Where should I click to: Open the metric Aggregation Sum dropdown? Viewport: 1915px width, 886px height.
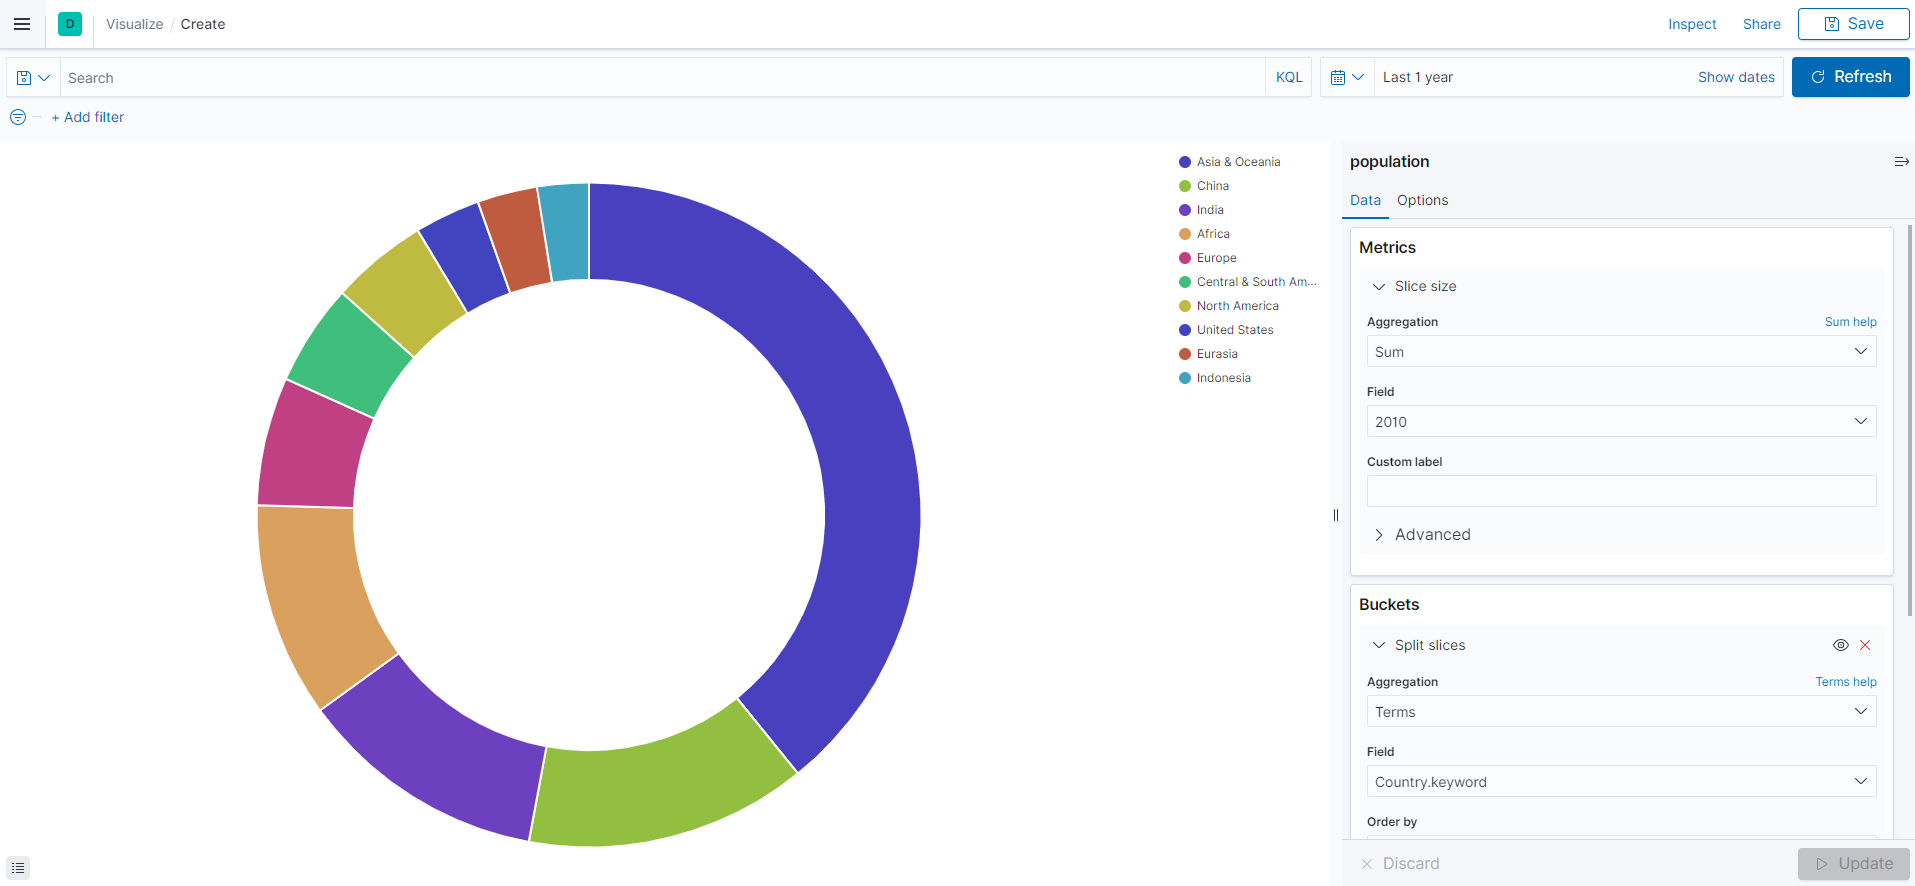(1621, 351)
